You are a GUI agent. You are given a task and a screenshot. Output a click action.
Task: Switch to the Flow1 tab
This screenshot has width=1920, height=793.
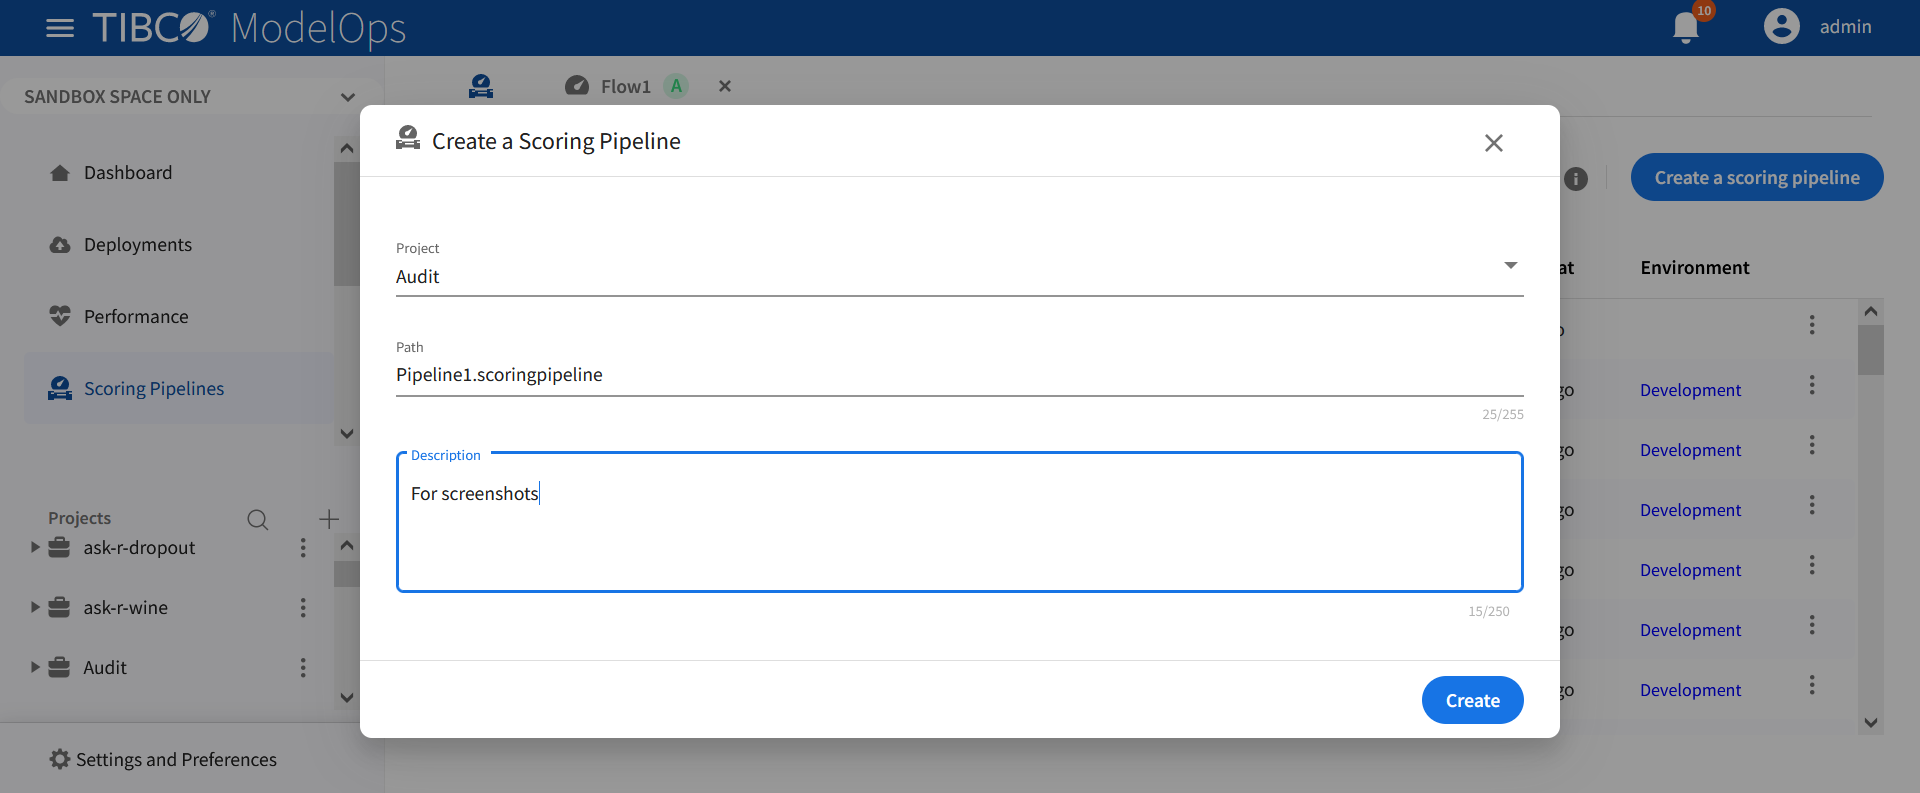click(x=625, y=87)
